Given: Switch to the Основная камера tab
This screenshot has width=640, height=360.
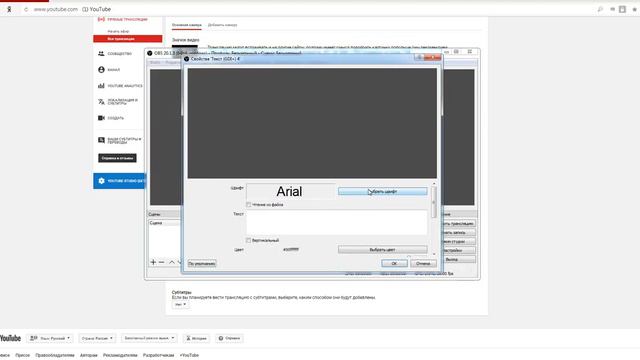Looking at the screenshot, I should click(x=187, y=25).
